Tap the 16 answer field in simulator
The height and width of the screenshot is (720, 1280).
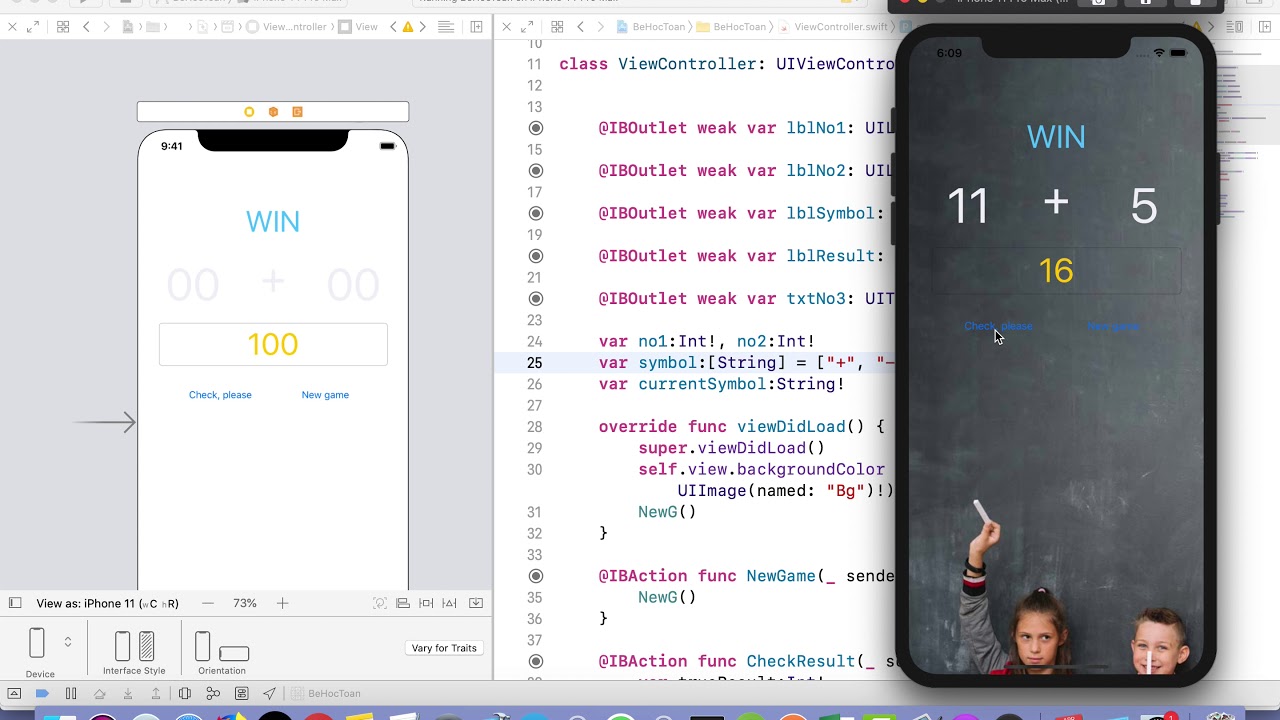click(x=1056, y=271)
